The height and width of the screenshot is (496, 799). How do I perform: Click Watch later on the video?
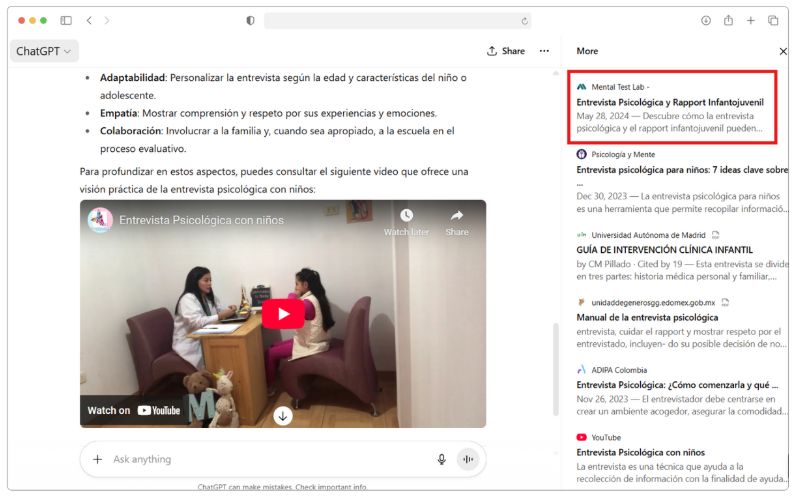pyautogui.click(x=406, y=222)
